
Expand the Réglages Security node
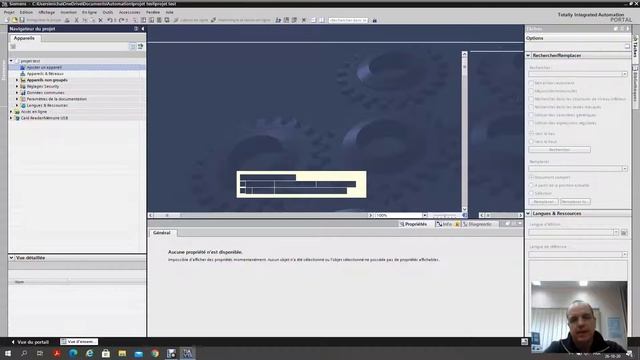(x=17, y=87)
